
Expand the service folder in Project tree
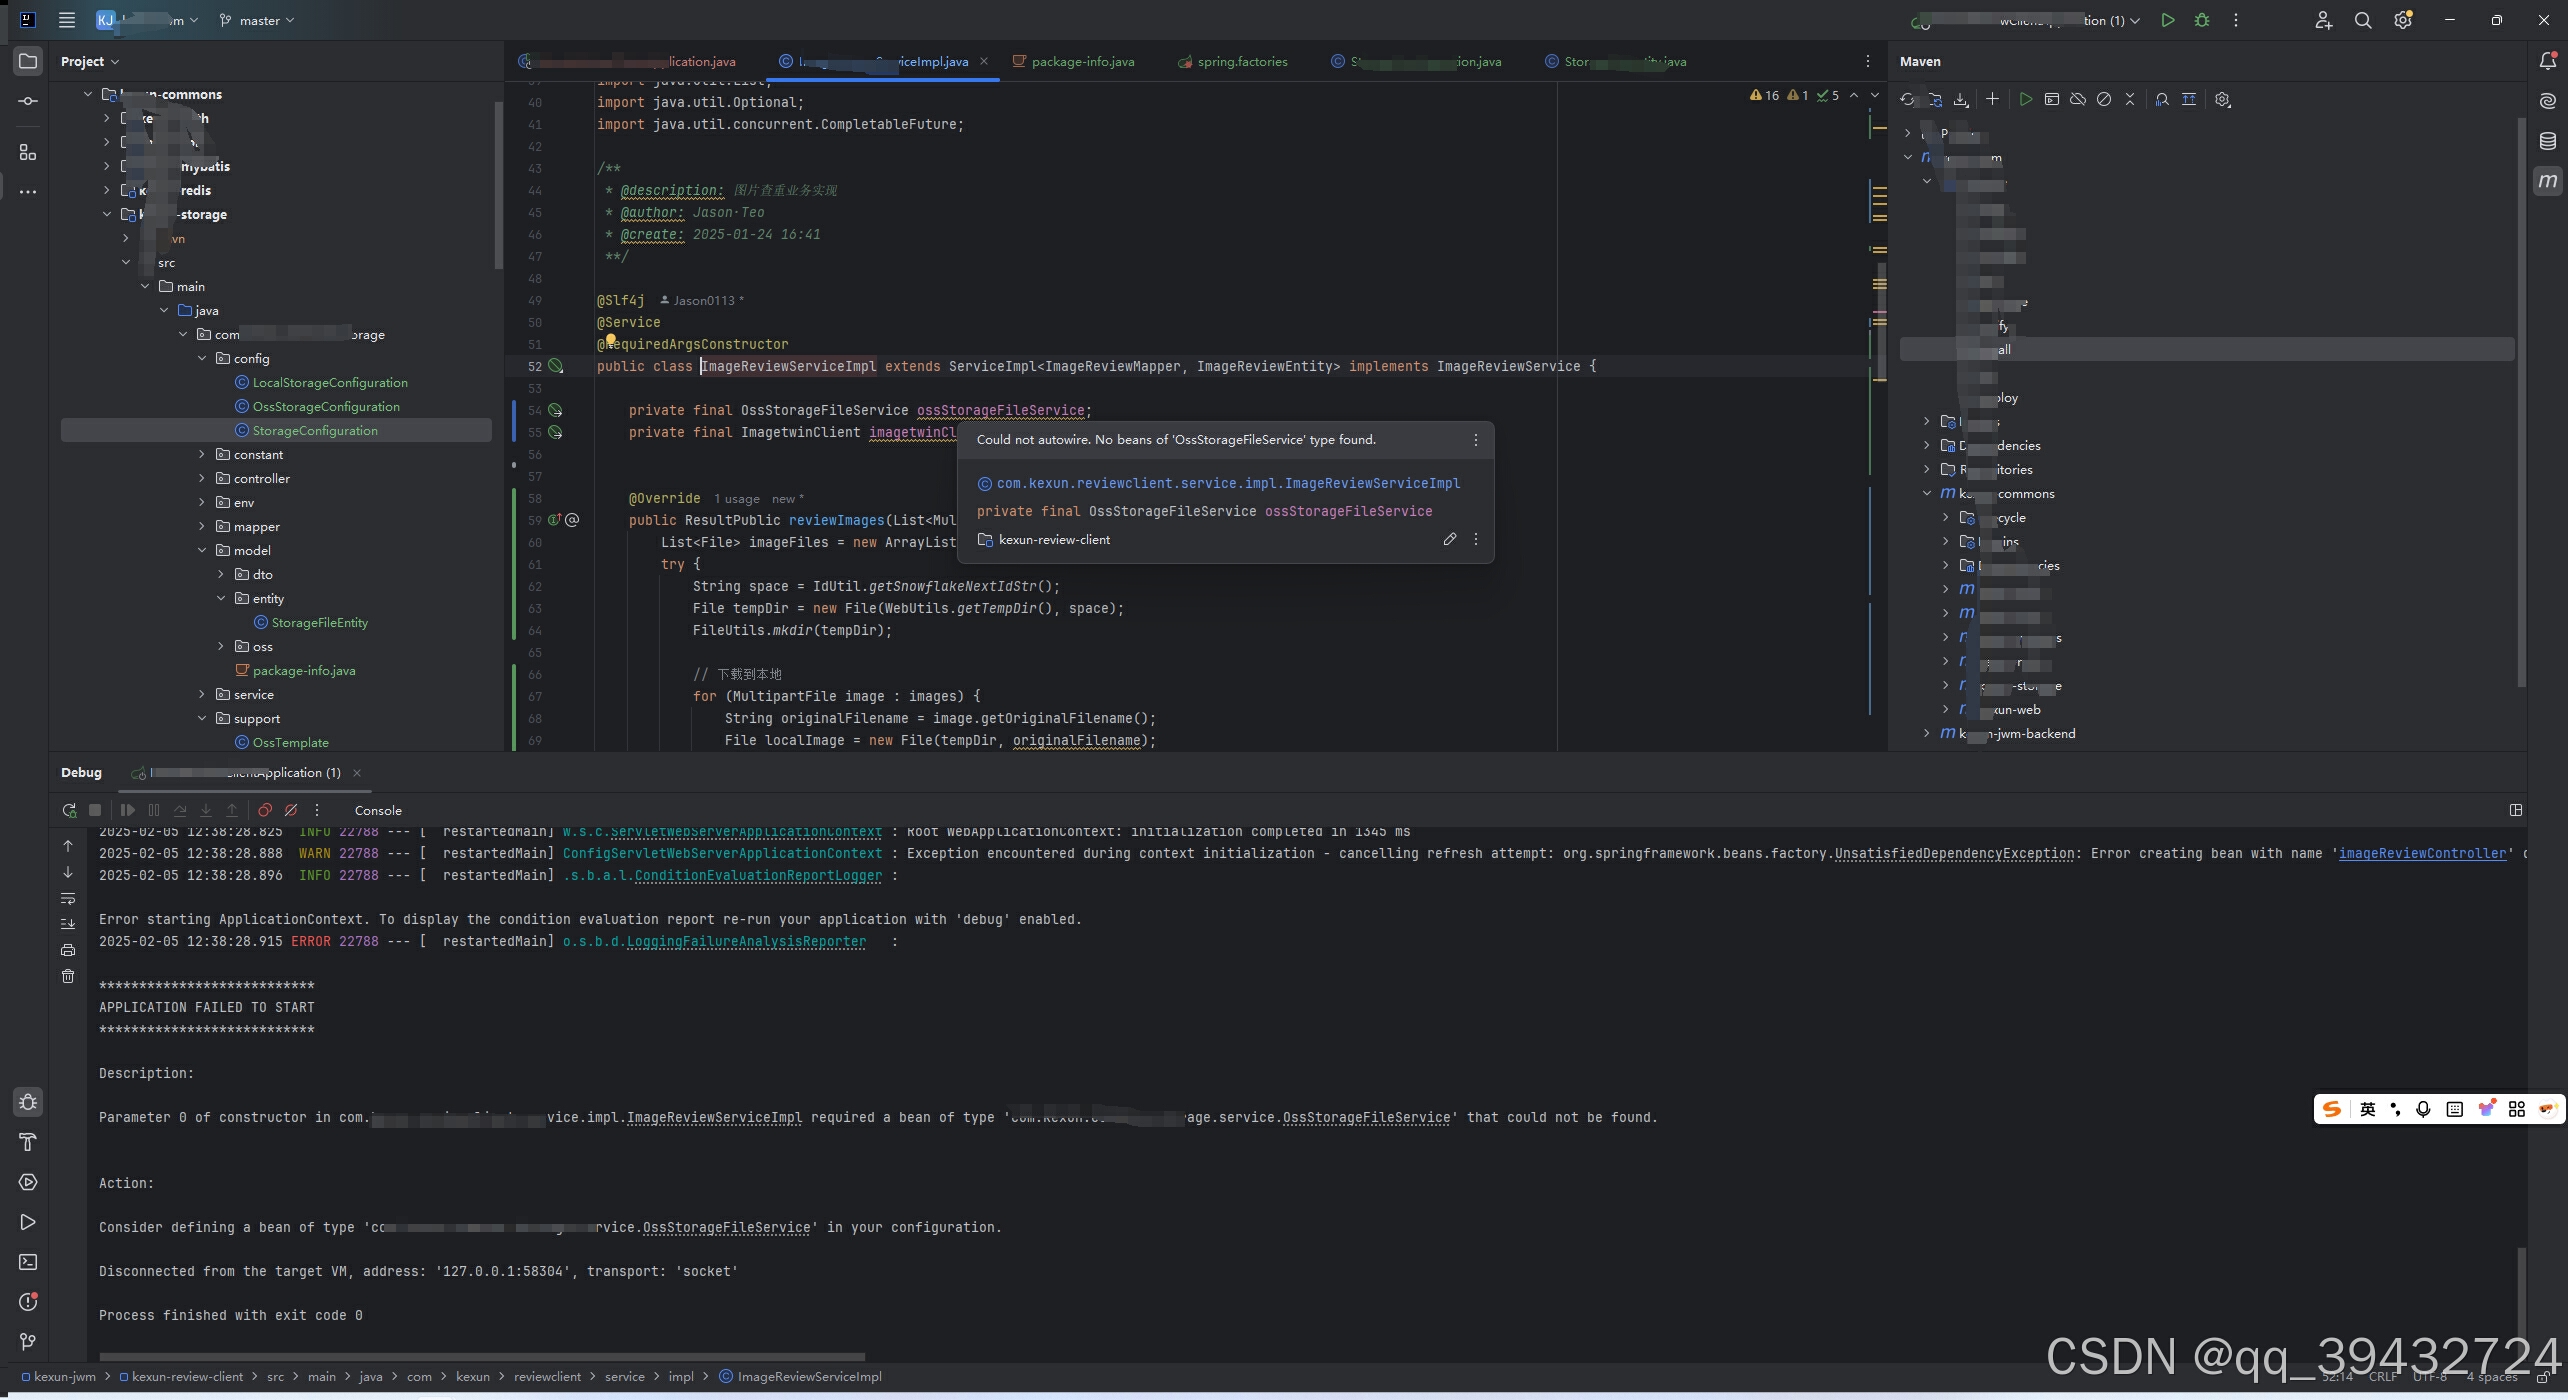(202, 694)
